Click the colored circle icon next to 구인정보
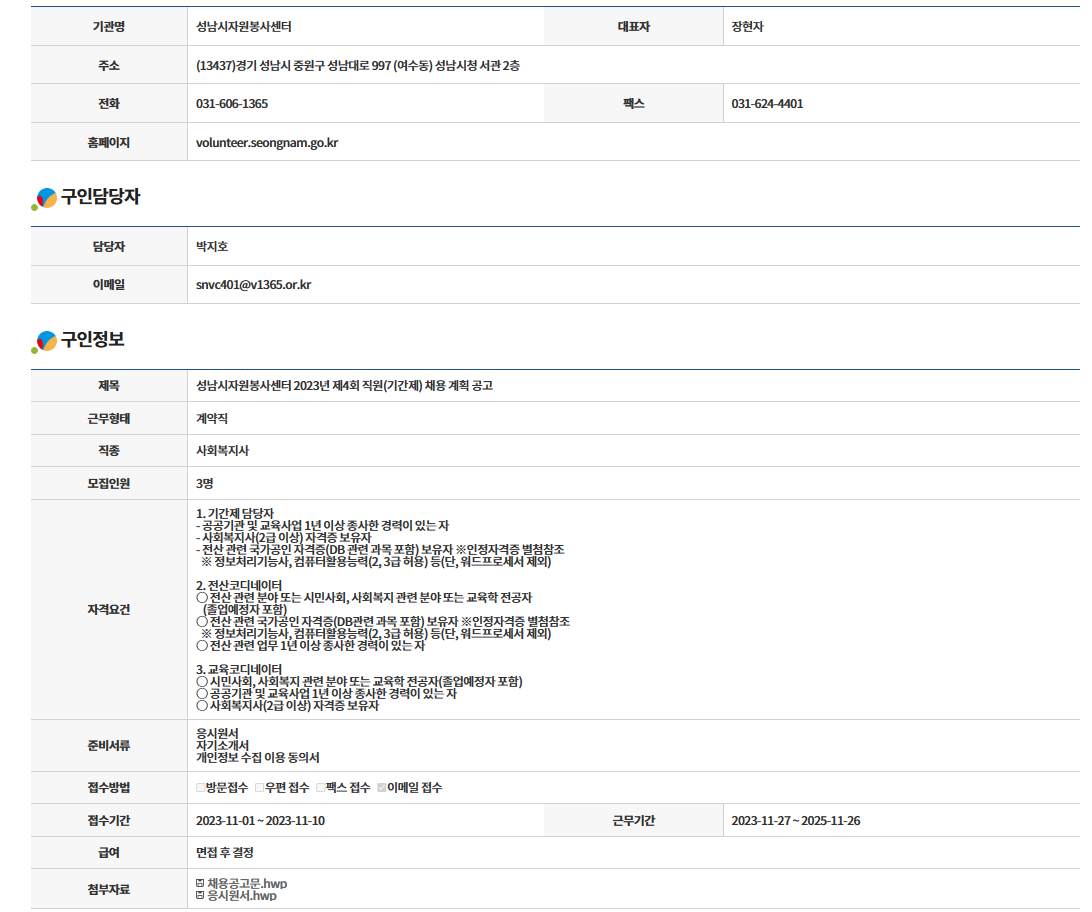 pos(45,342)
